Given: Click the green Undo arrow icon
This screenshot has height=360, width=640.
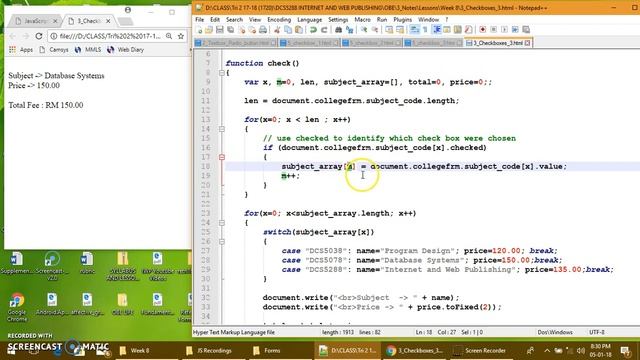Looking at the screenshot, I should click(313, 29).
